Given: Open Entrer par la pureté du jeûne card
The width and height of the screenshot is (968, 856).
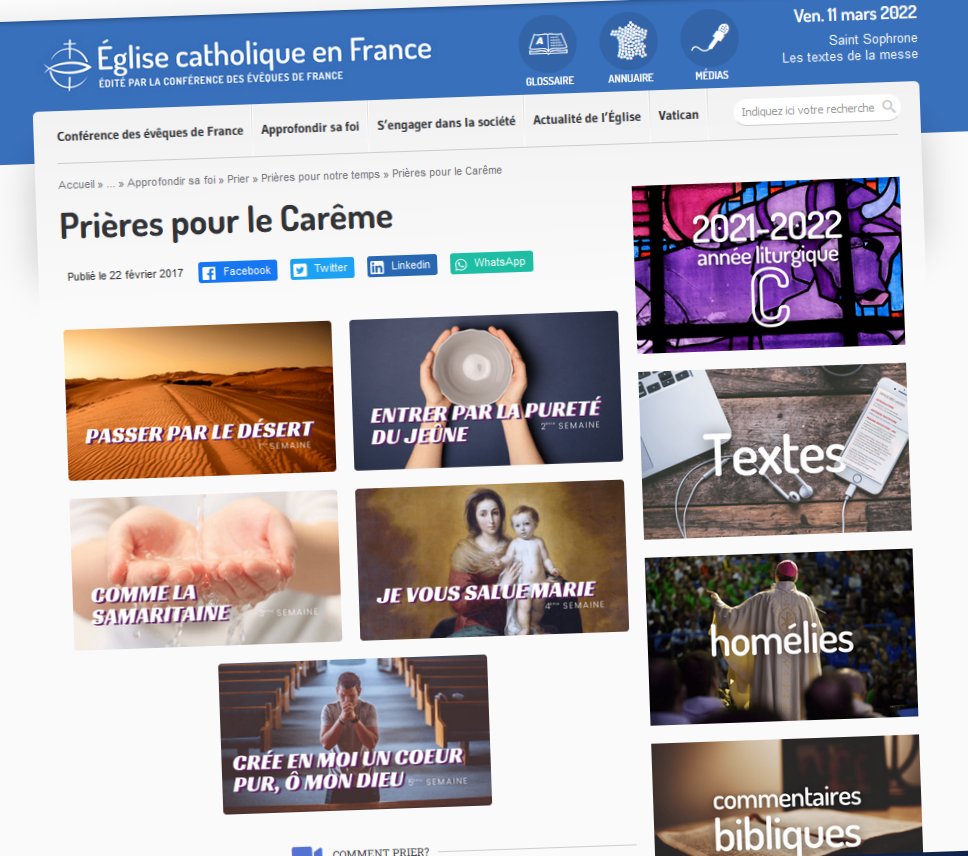Looking at the screenshot, I should [x=486, y=391].
